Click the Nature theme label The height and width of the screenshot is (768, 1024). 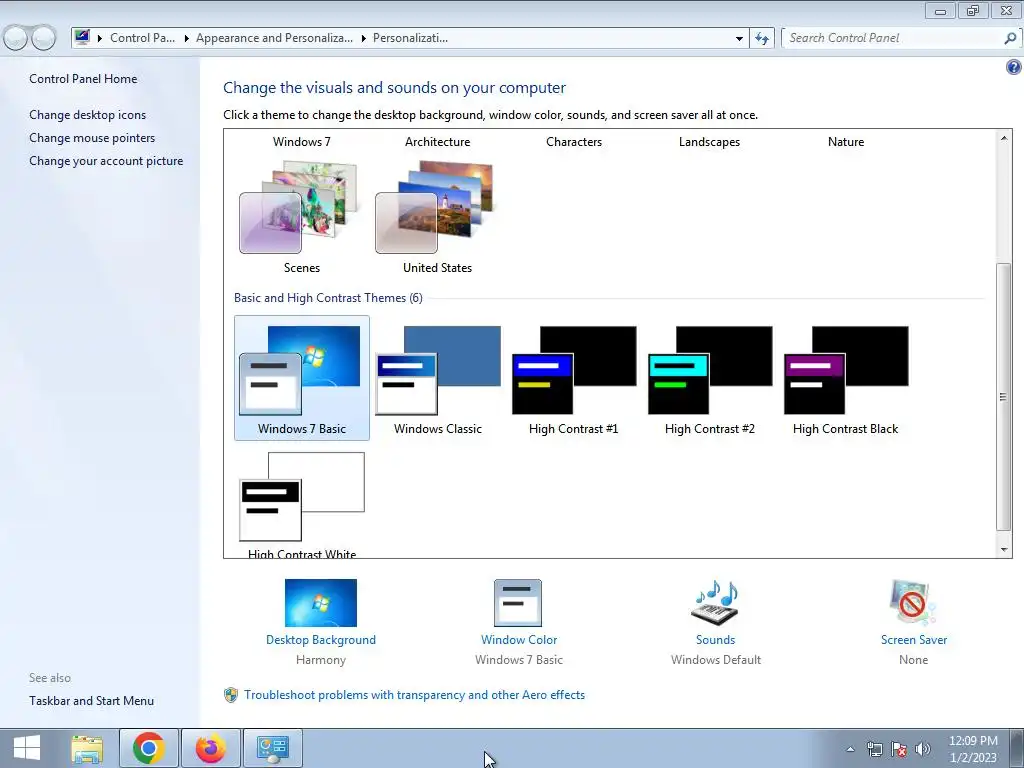pyautogui.click(x=846, y=142)
